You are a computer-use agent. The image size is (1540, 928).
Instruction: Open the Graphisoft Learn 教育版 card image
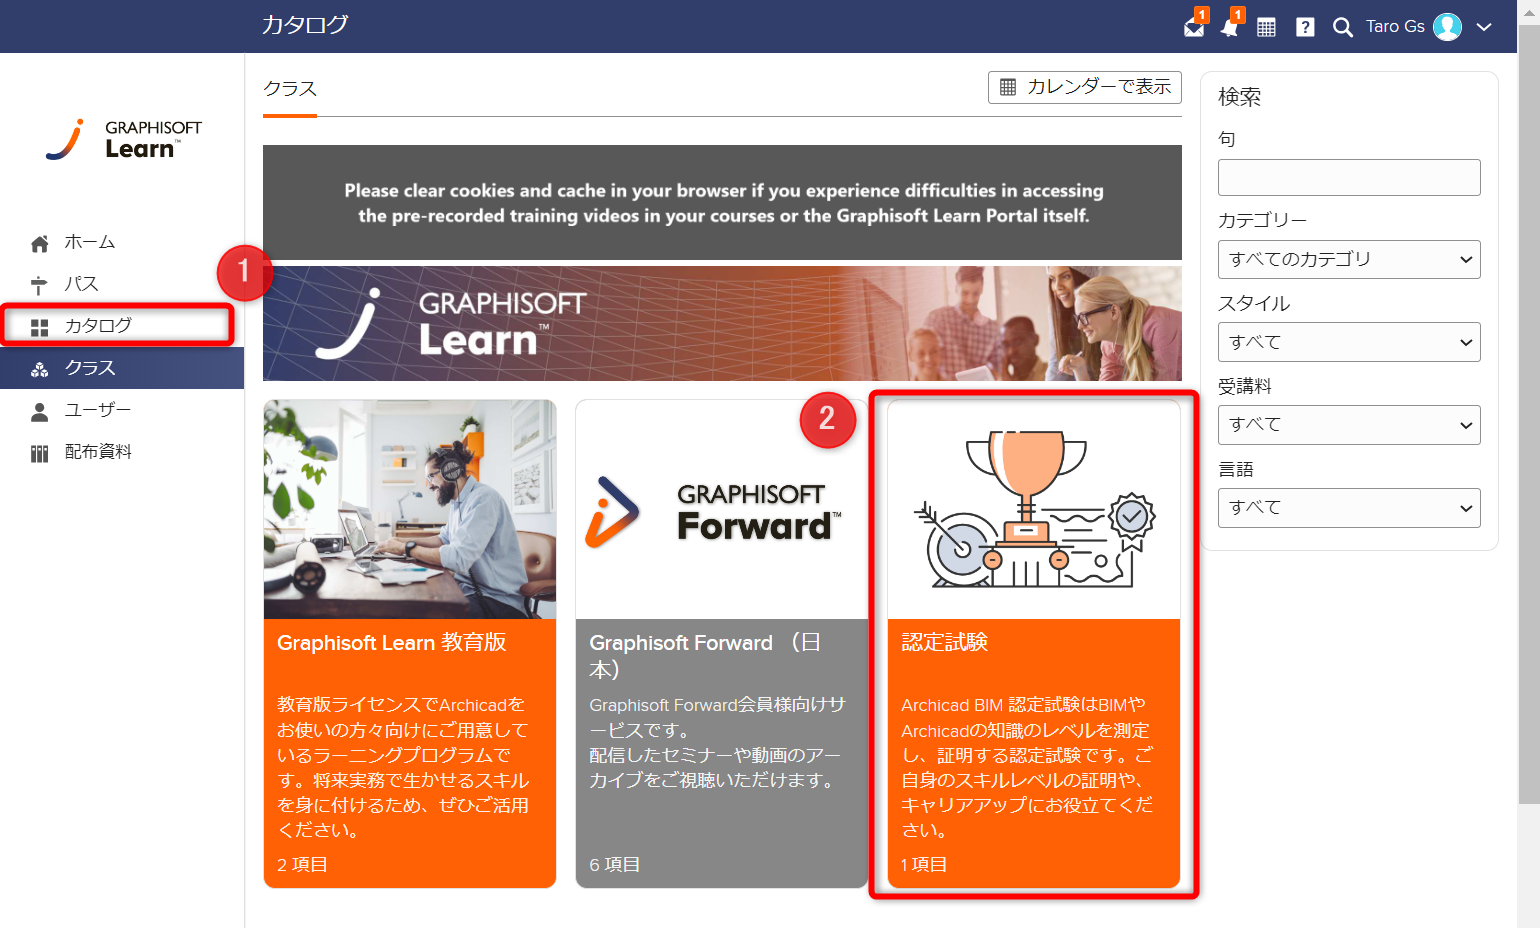(x=410, y=509)
